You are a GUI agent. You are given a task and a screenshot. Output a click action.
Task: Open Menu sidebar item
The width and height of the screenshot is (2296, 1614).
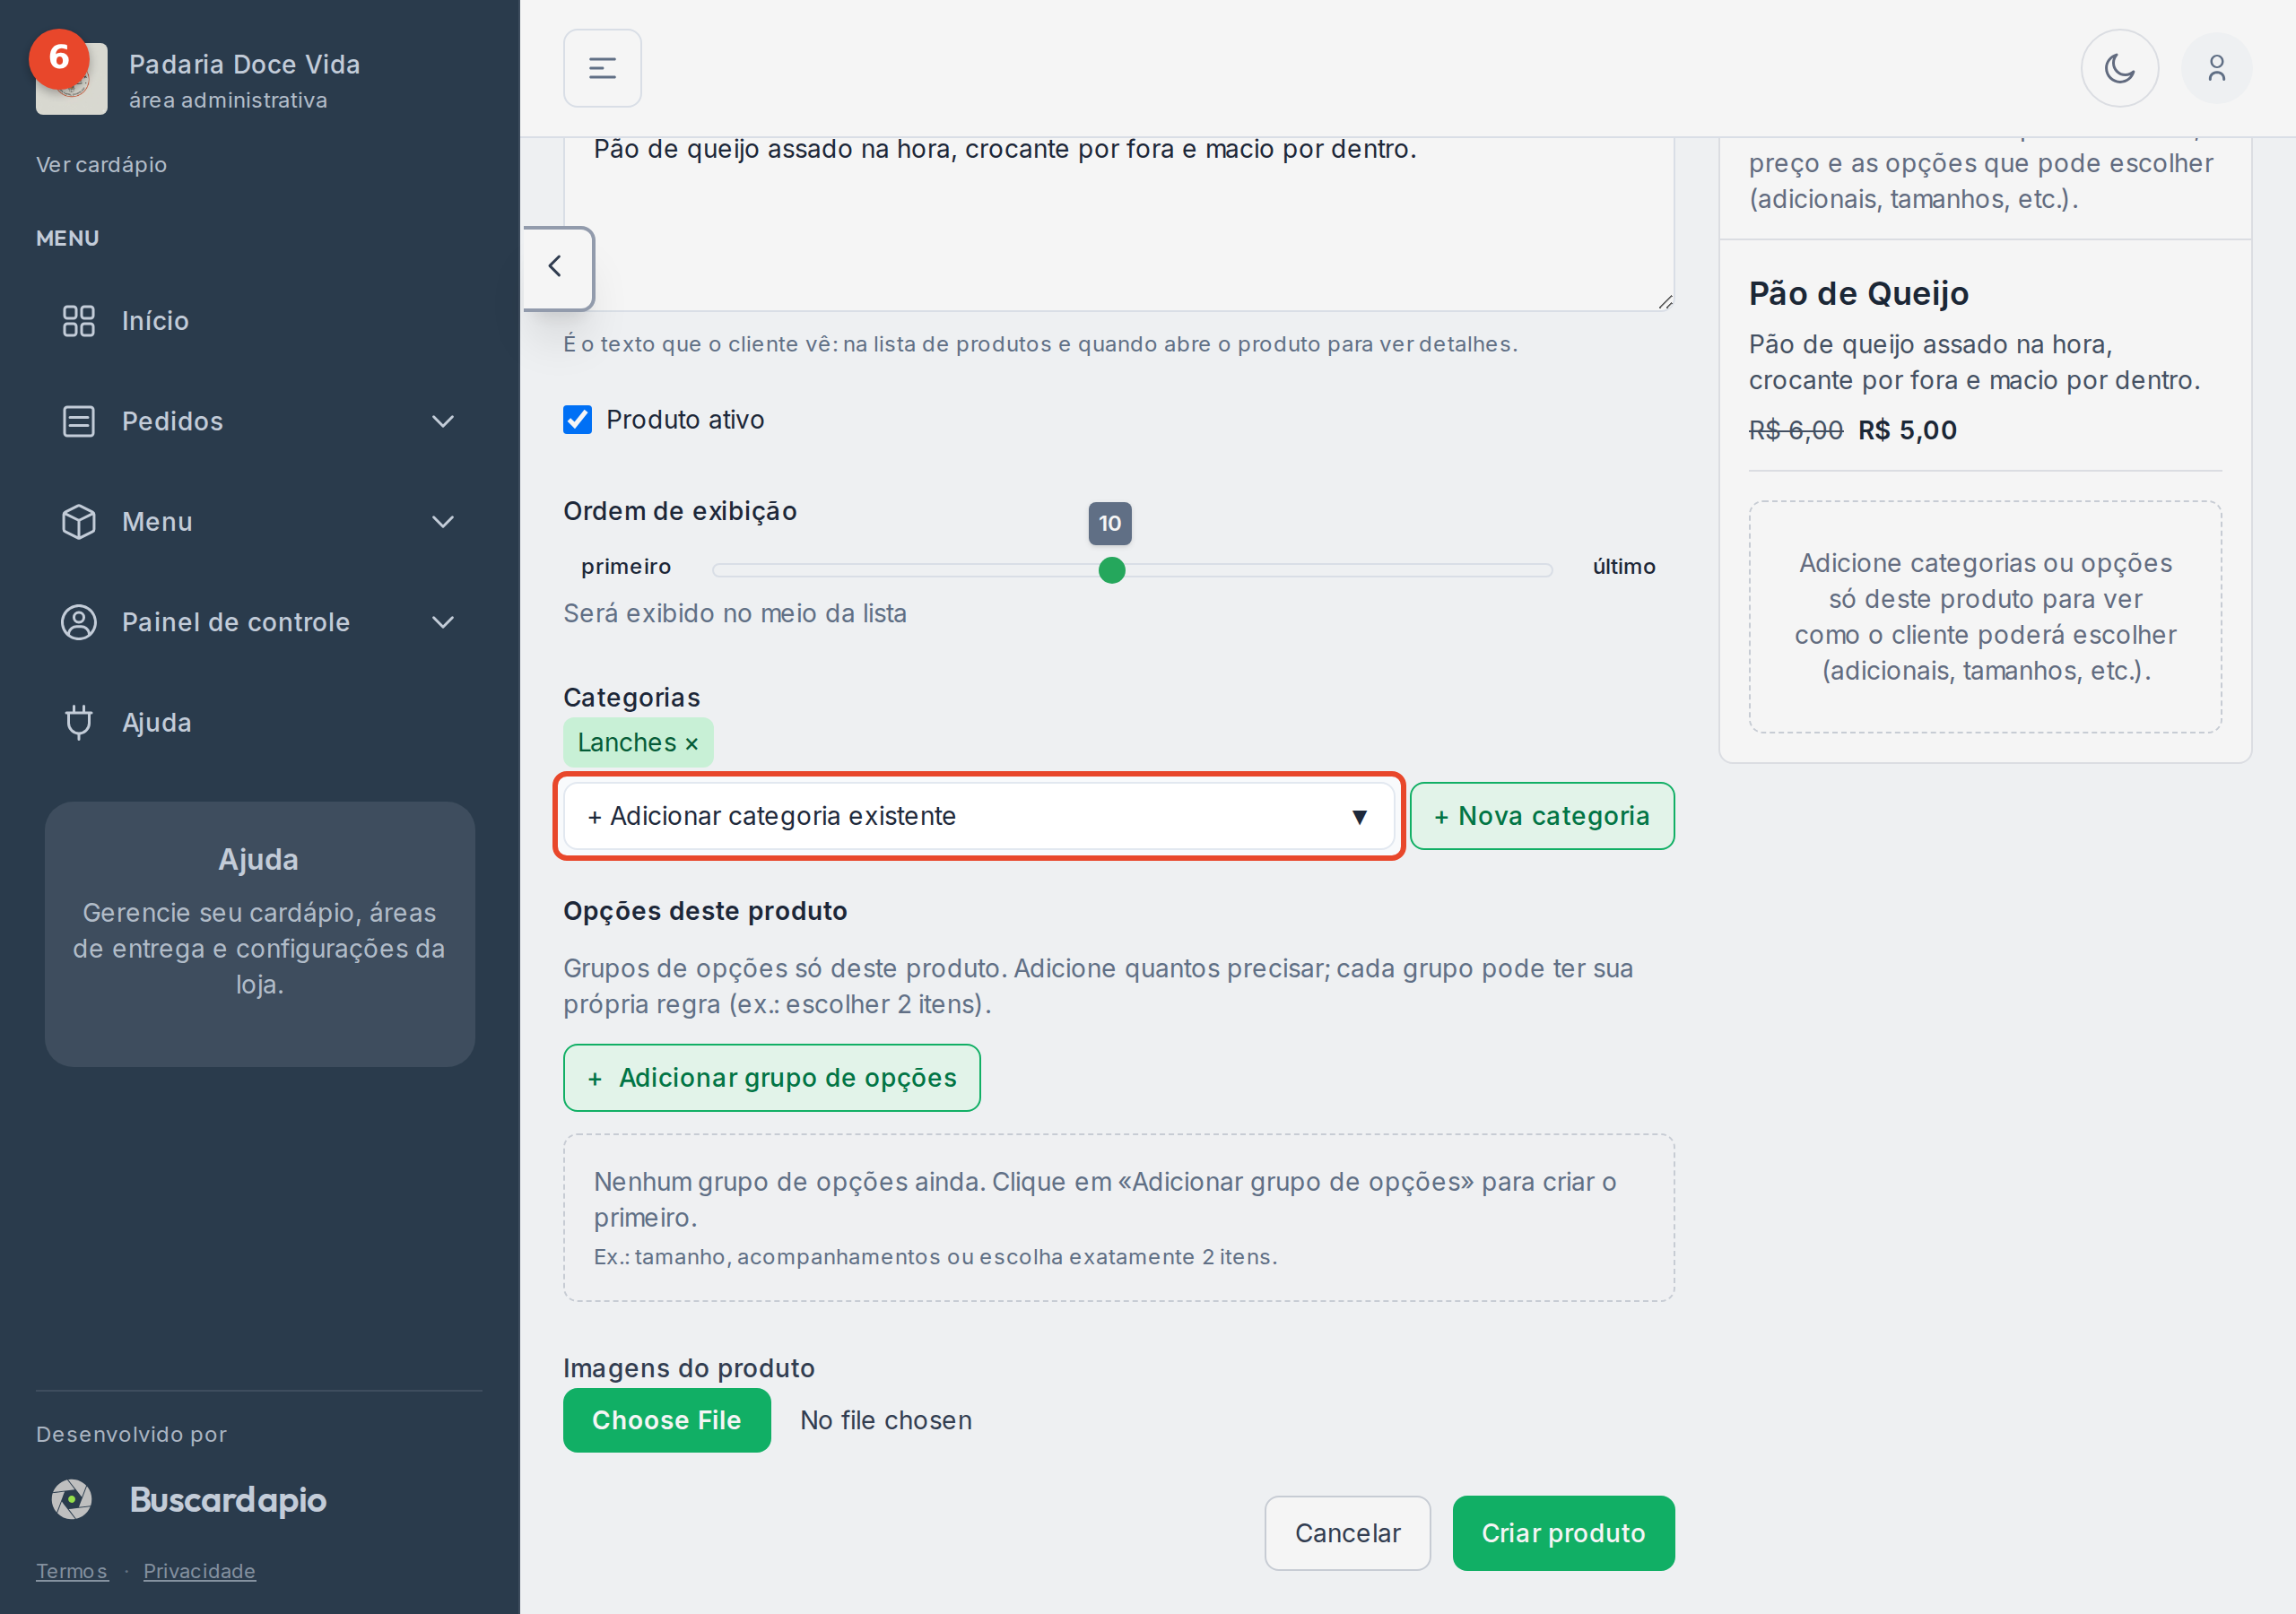[259, 522]
